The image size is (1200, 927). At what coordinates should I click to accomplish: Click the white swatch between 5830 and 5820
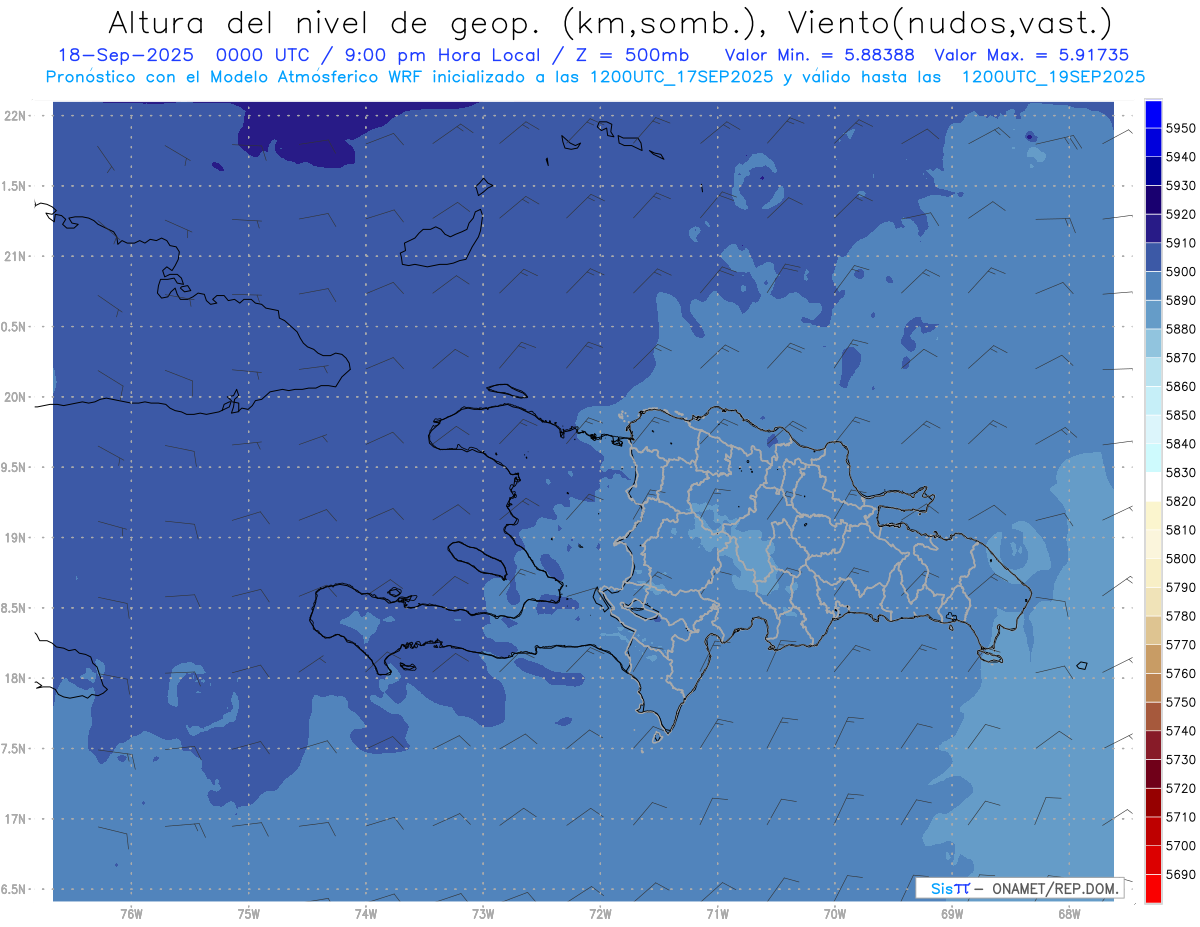click(x=1153, y=486)
